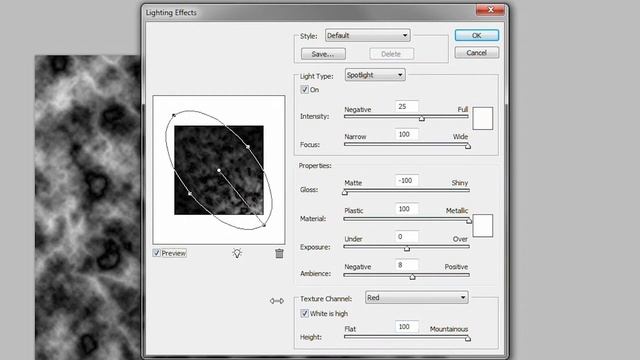The height and width of the screenshot is (360, 640).
Task: Click the Ambience value field showing 8
Action: pos(407,265)
